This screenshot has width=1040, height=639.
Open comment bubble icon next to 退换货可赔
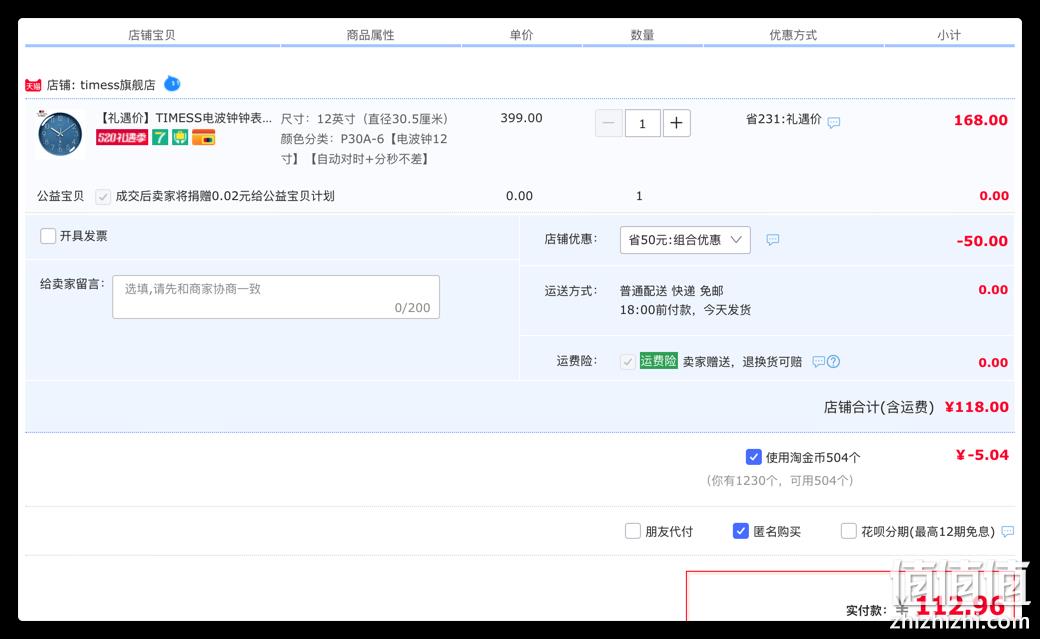[x=818, y=362]
